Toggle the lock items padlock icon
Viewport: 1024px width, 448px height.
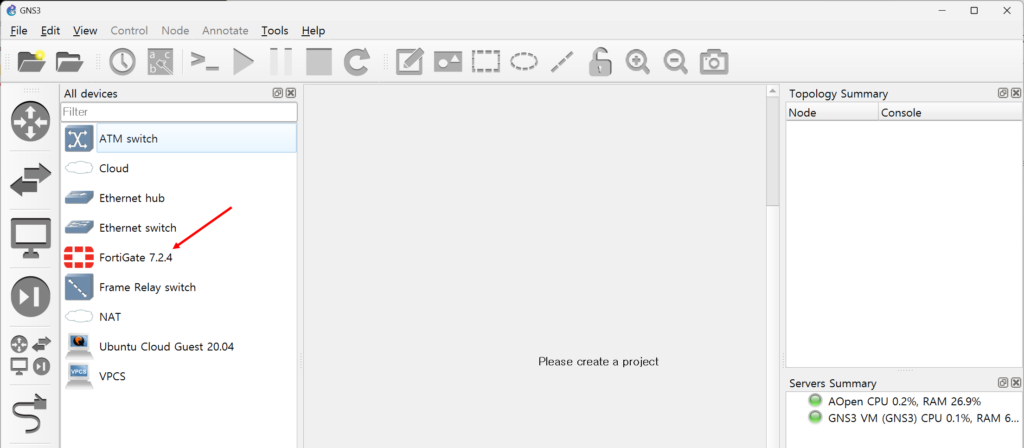click(x=600, y=61)
